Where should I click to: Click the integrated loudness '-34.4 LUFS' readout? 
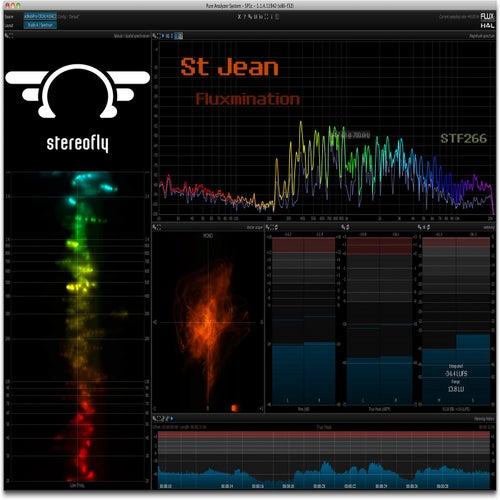[456, 373]
